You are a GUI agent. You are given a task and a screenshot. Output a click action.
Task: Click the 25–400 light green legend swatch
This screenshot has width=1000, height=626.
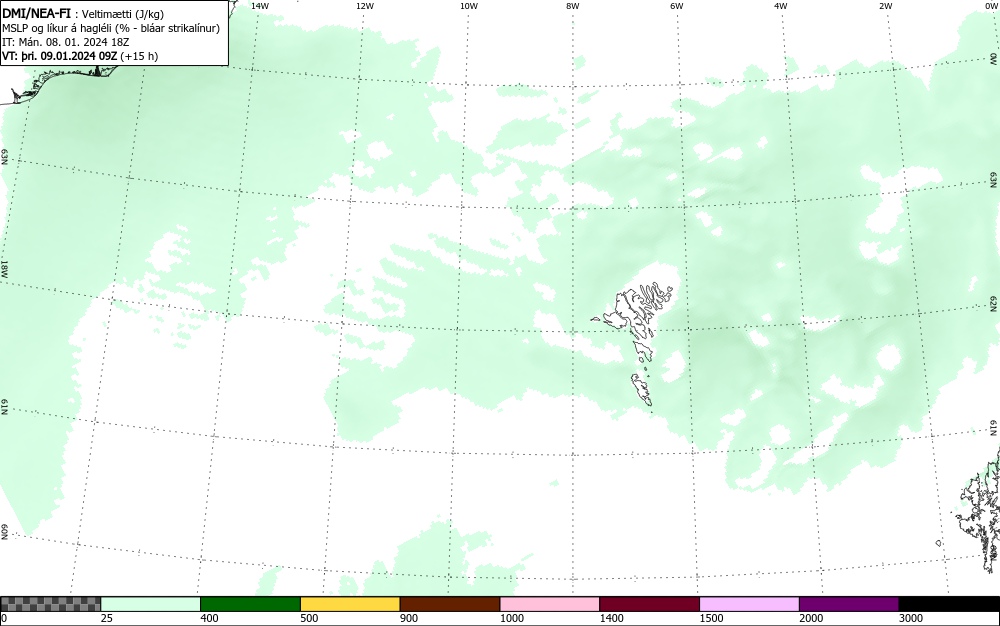[151, 604]
